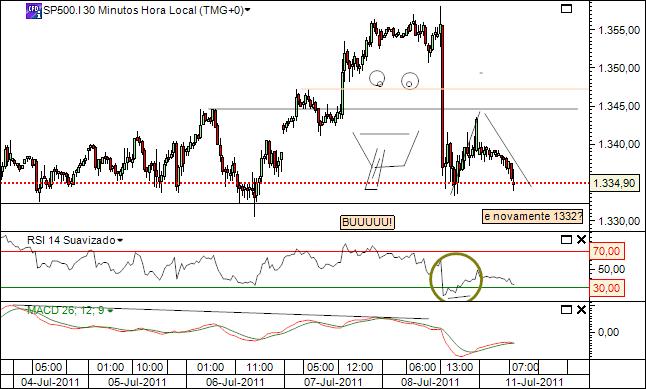Click the 1.345,00 price axis label
The width and height of the screenshot is (646, 389).
(x=619, y=106)
